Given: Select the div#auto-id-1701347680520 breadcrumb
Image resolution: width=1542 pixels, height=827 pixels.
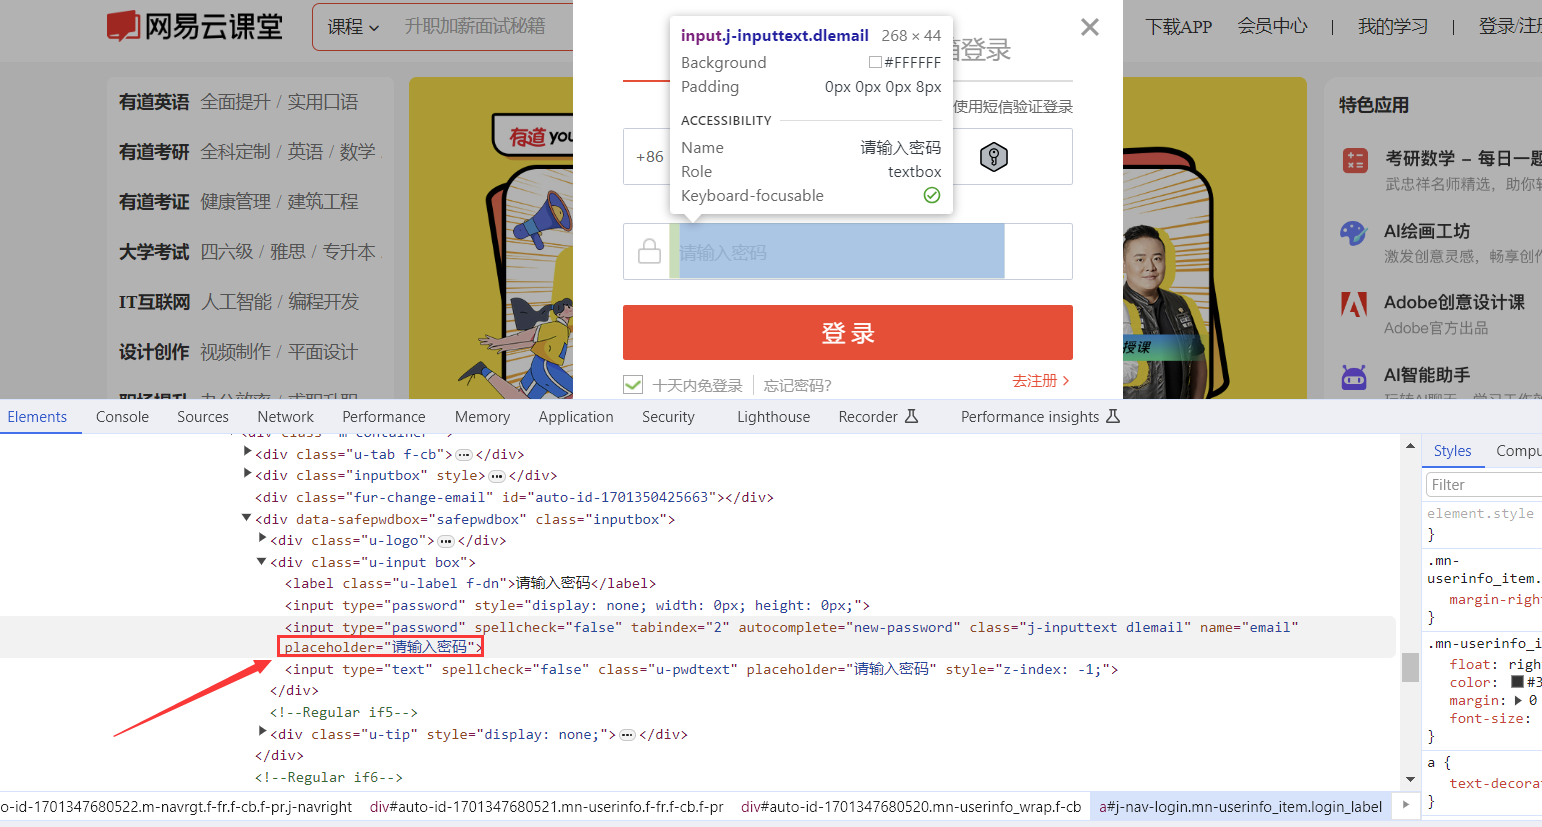Looking at the screenshot, I should pos(911,806).
